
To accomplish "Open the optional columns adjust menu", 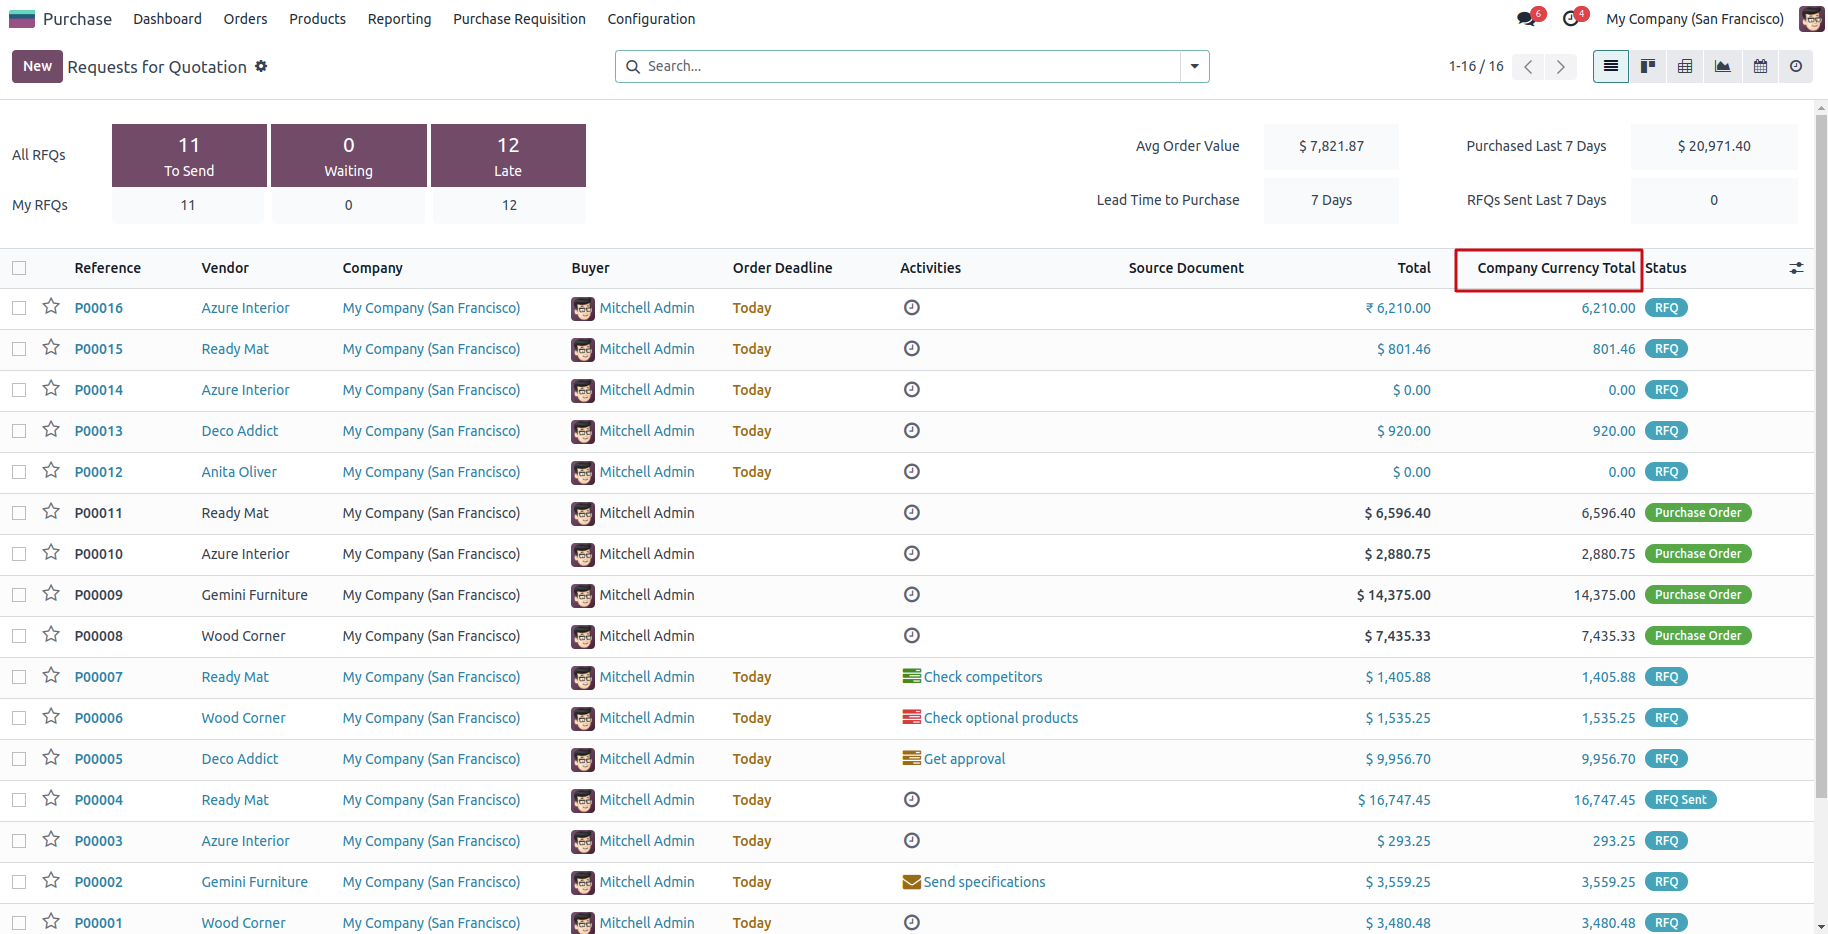I will click(x=1796, y=268).
